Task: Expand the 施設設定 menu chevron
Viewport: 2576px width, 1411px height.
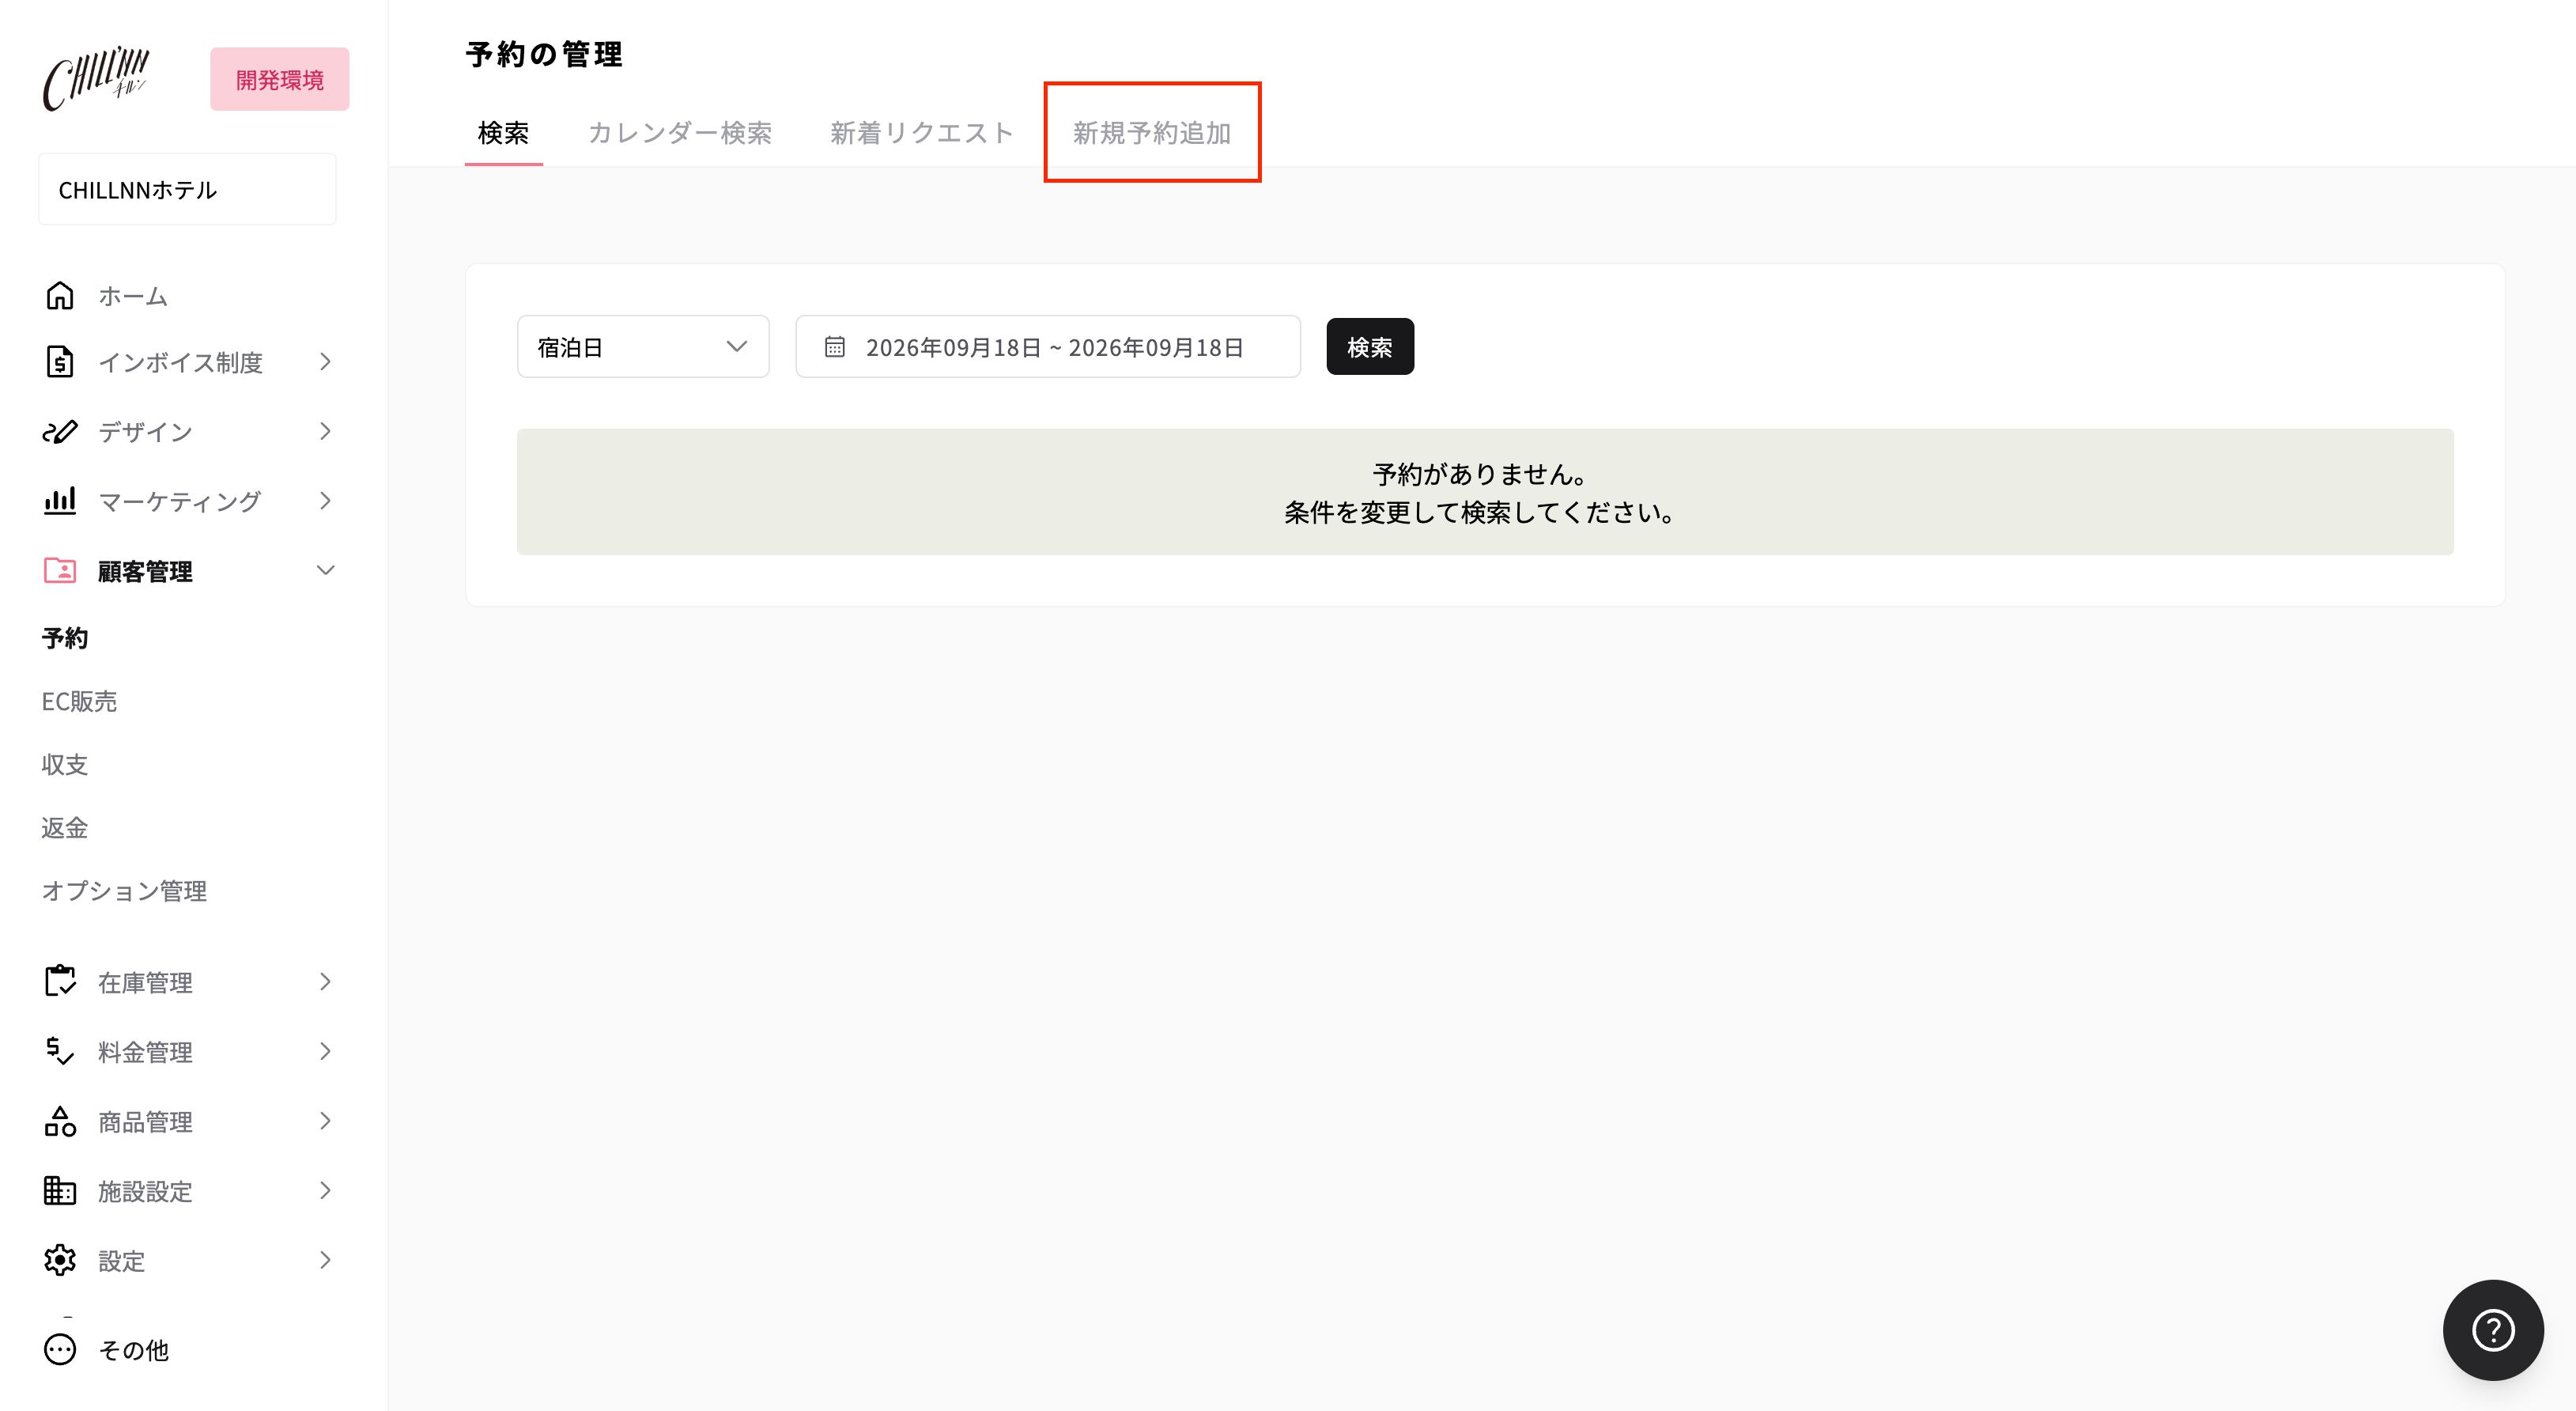Action: [325, 1191]
